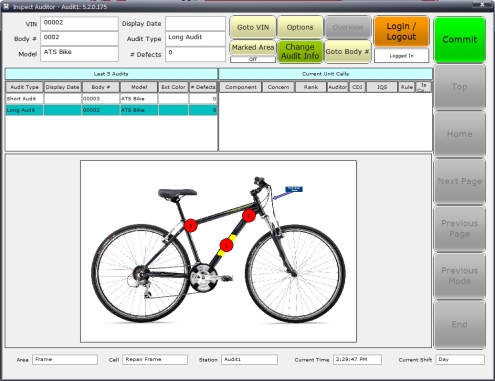Click the Top navigation button

[x=460, y=87]
